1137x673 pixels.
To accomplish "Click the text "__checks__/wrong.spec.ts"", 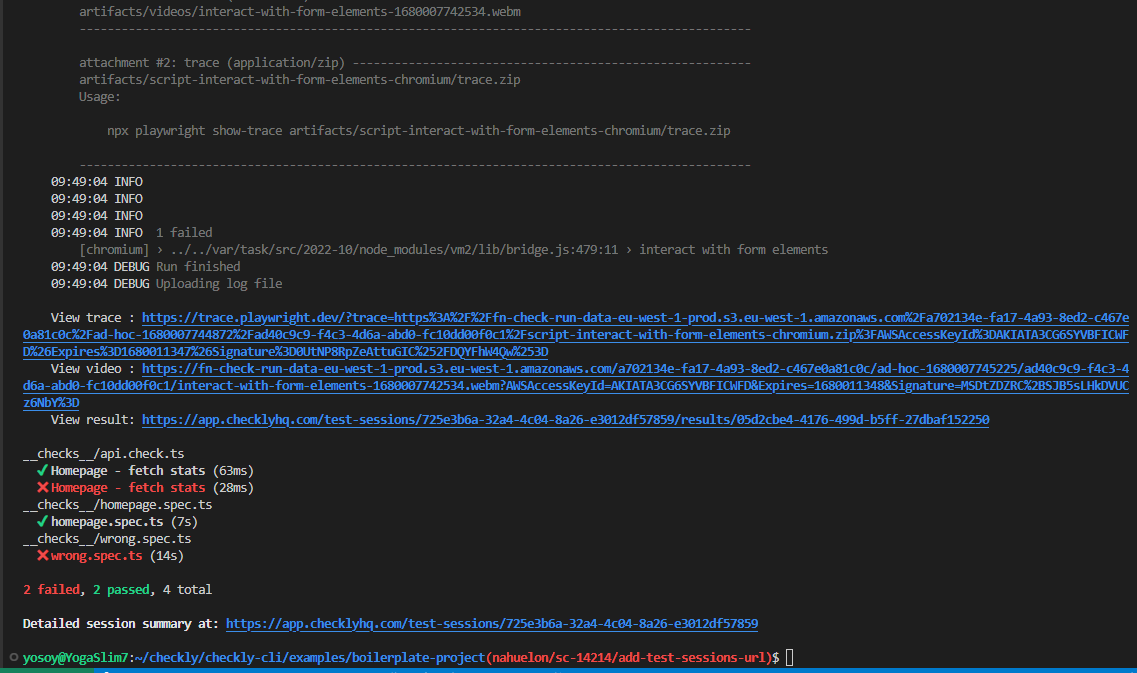I will pos(107,538).
